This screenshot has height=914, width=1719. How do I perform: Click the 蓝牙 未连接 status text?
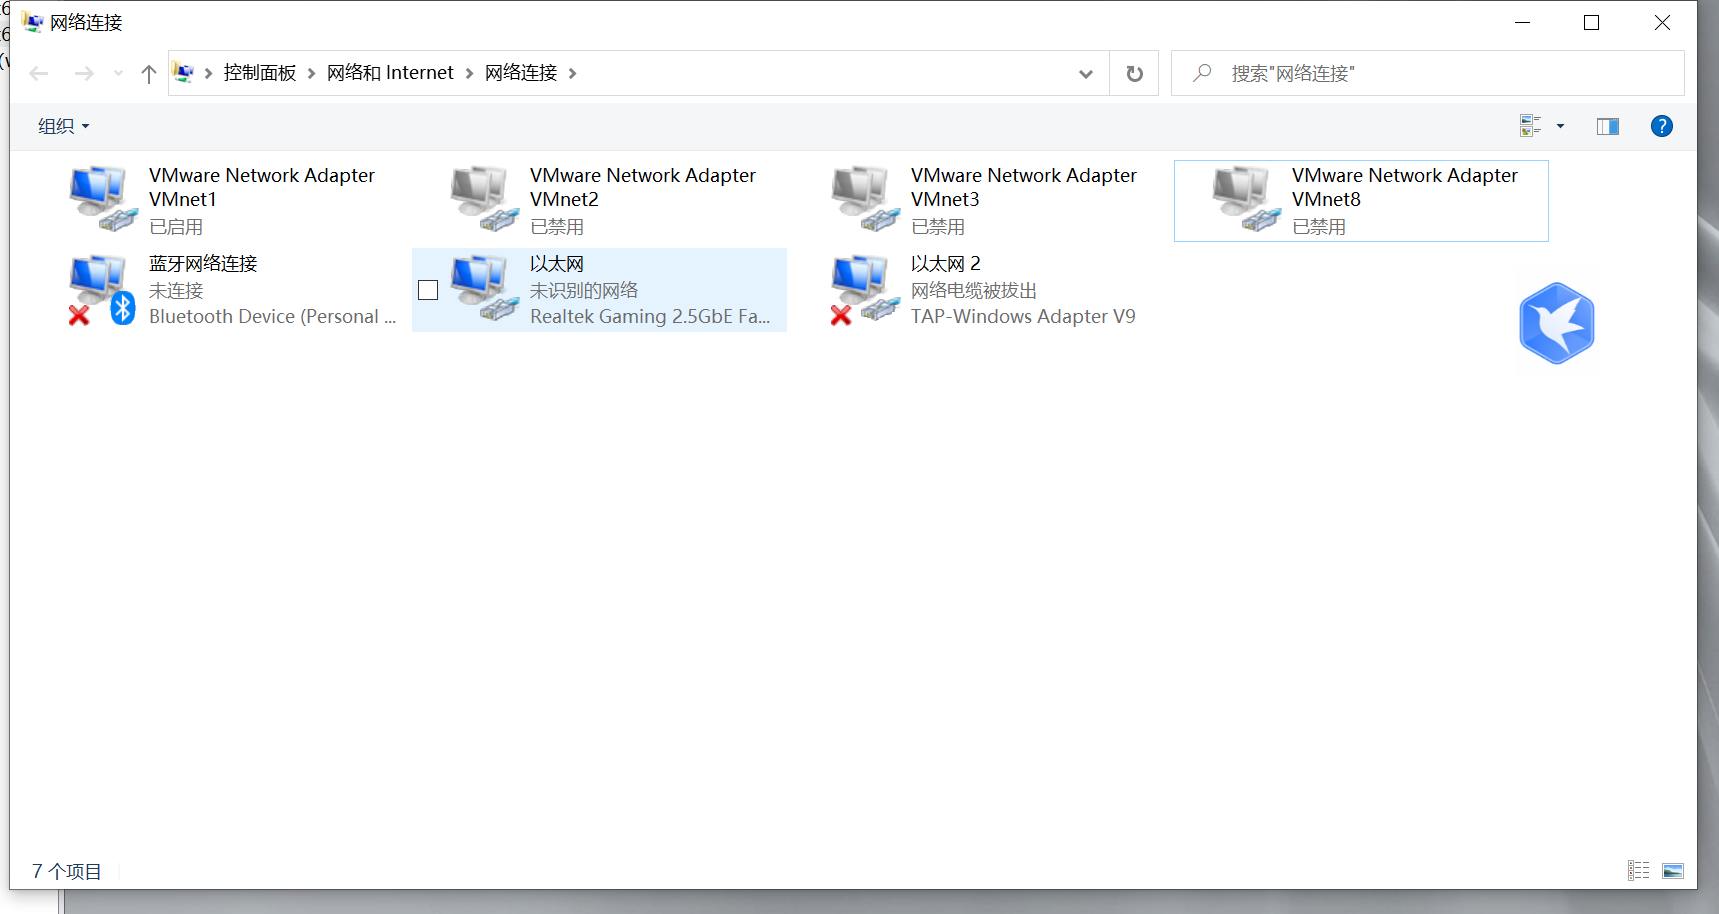176,290
